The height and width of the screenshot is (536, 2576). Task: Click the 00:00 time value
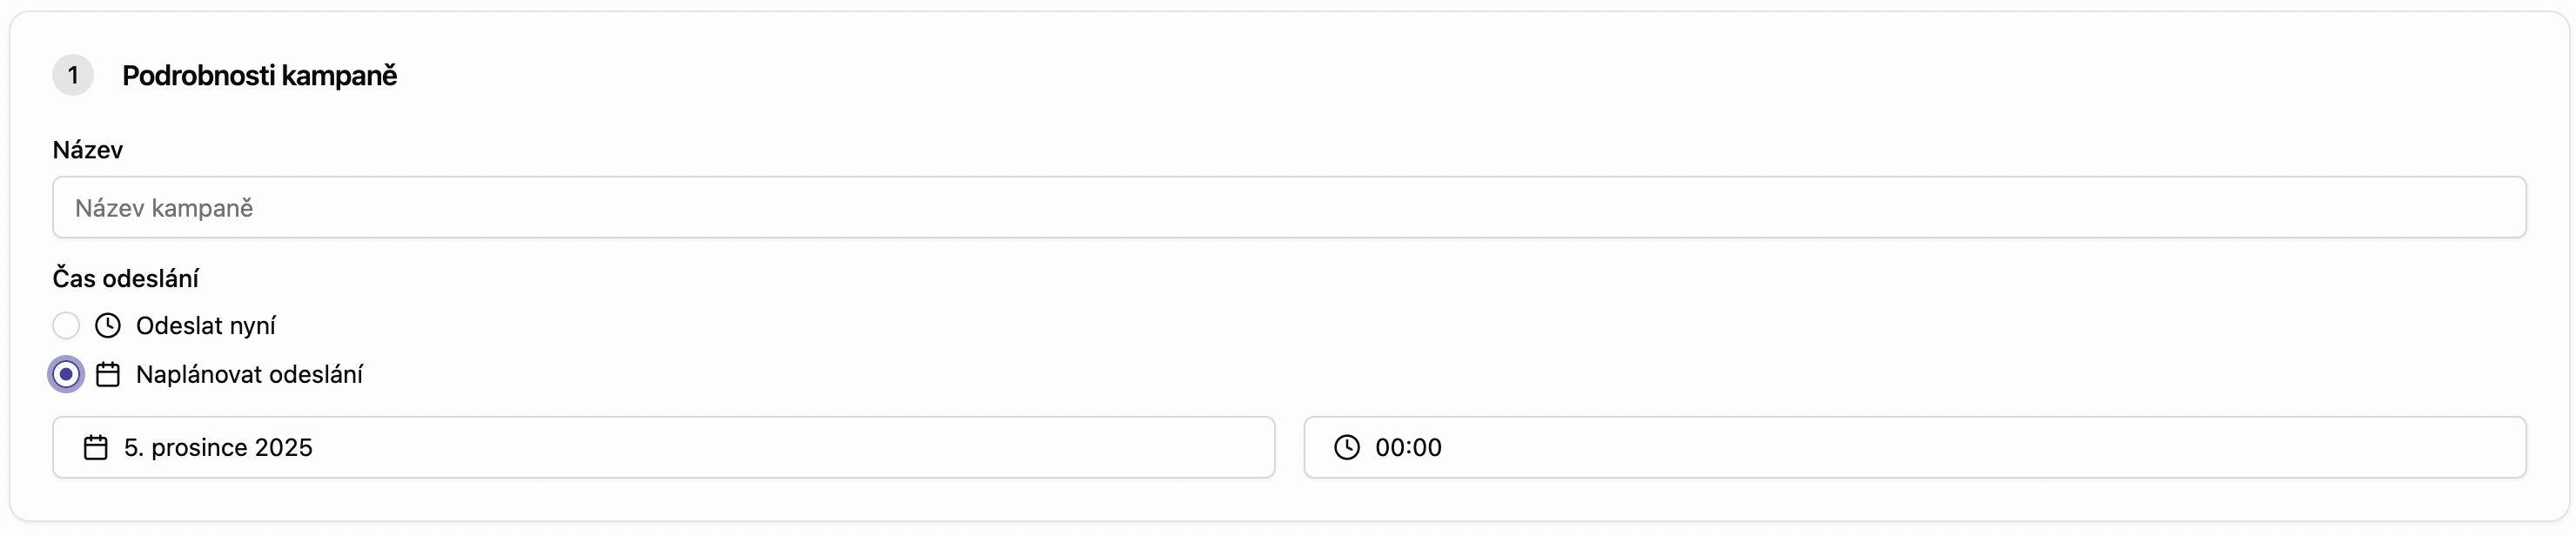tap(1408, 448)
